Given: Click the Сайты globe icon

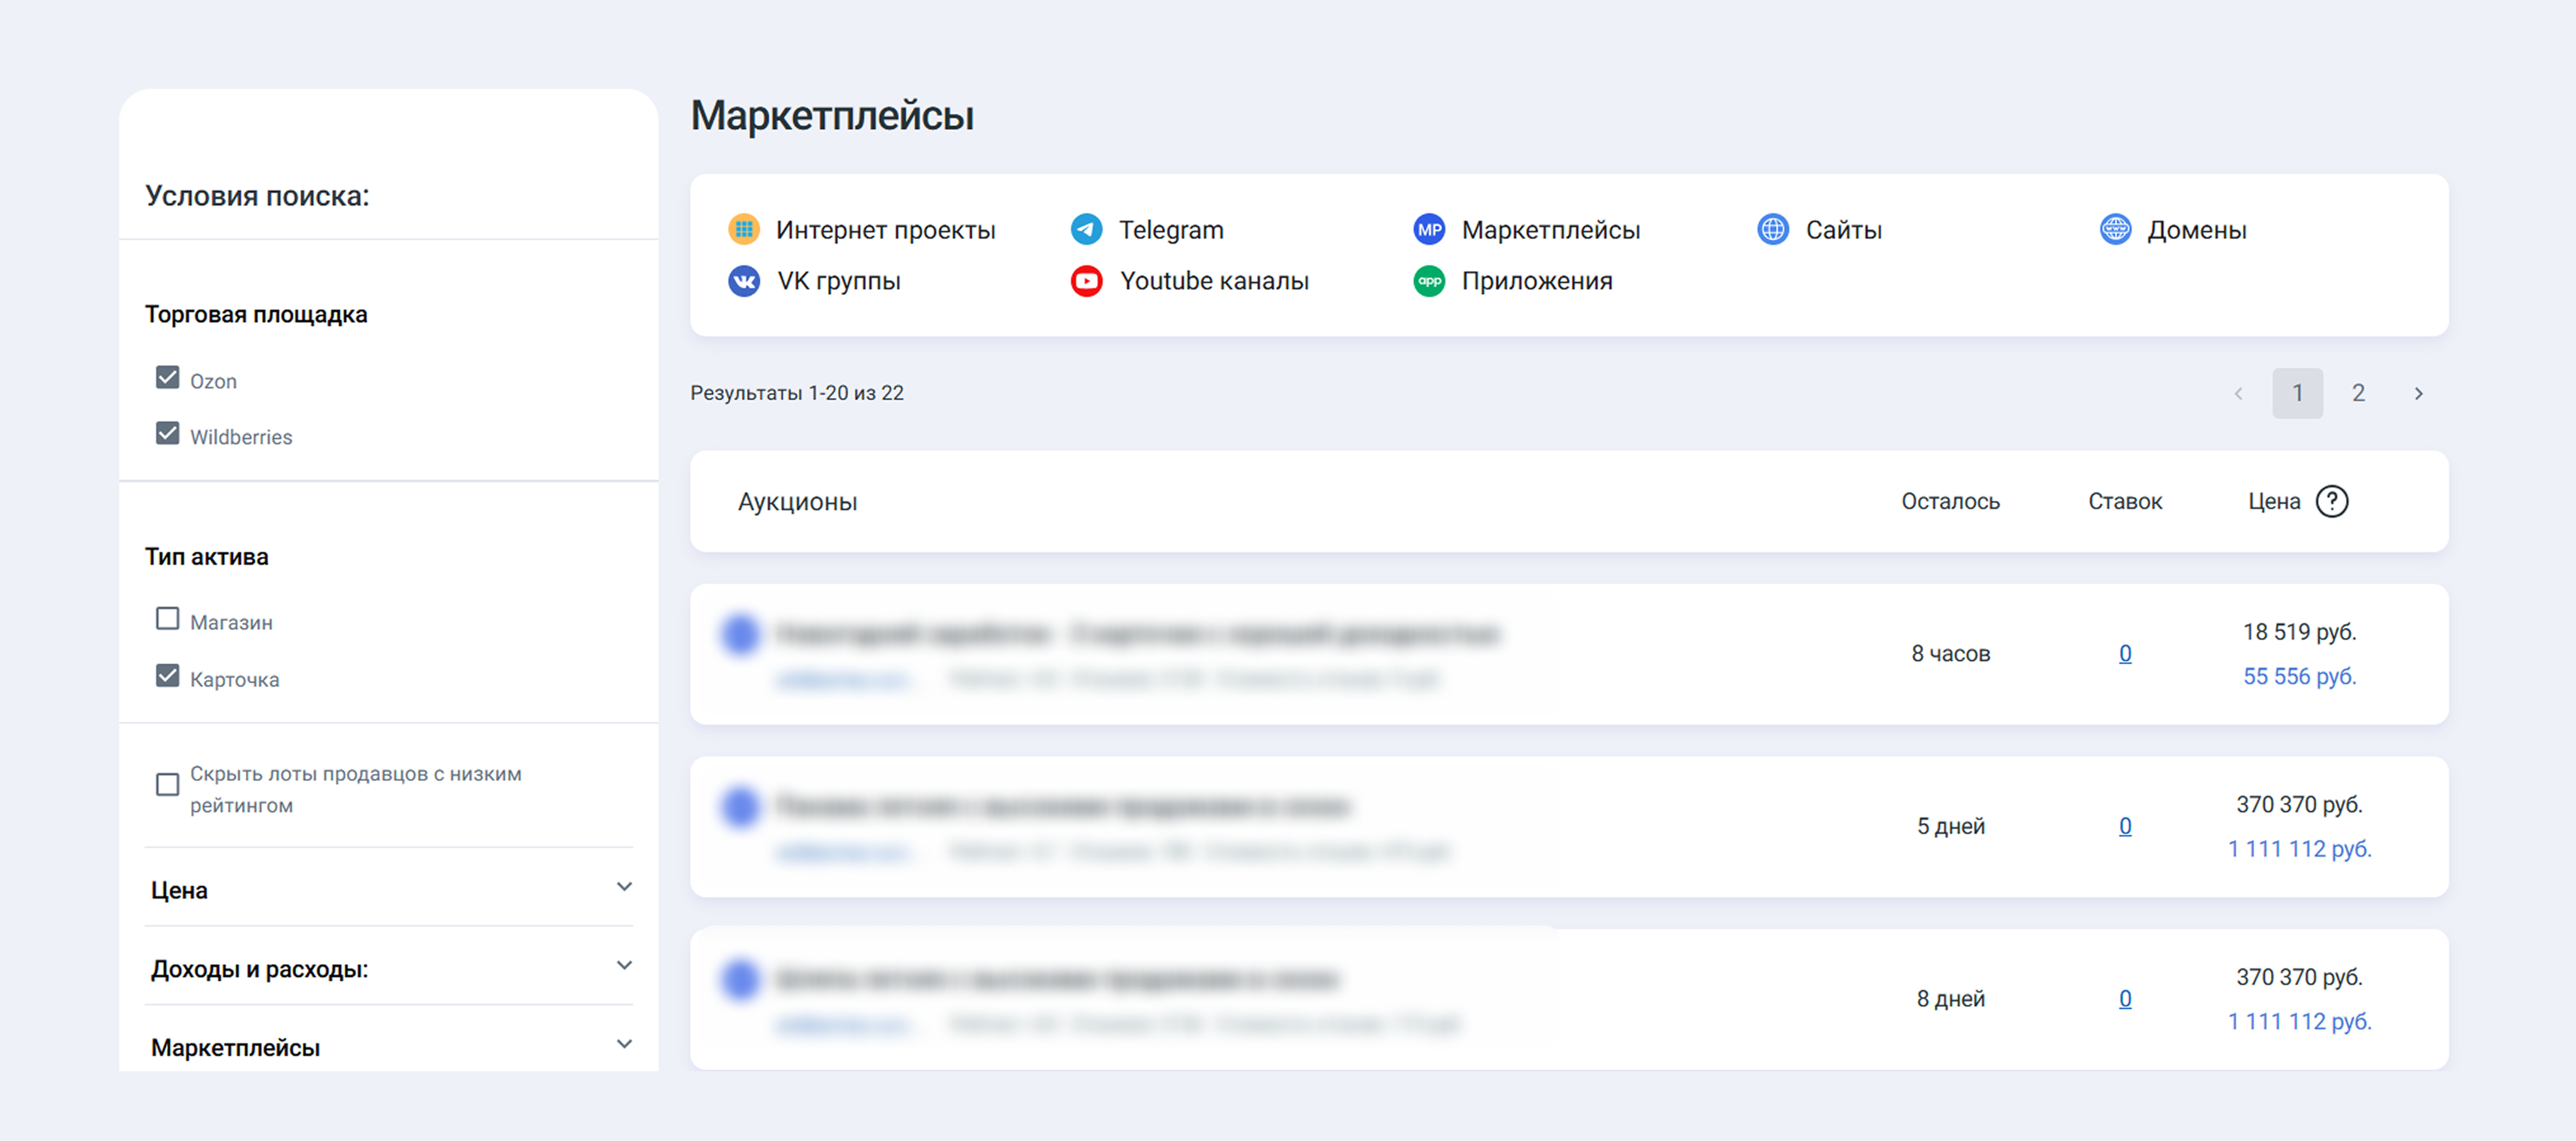Looking at the screenshot, I should [1772, 230].
